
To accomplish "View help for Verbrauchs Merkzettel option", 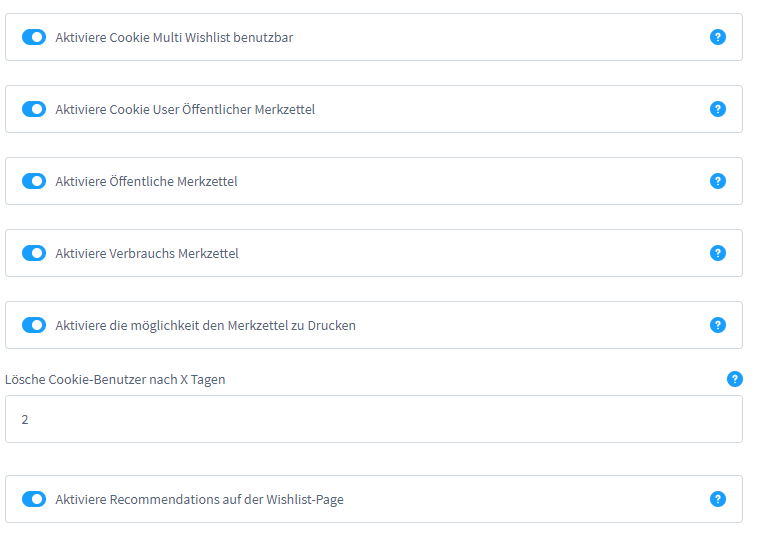I will point(717,253).
